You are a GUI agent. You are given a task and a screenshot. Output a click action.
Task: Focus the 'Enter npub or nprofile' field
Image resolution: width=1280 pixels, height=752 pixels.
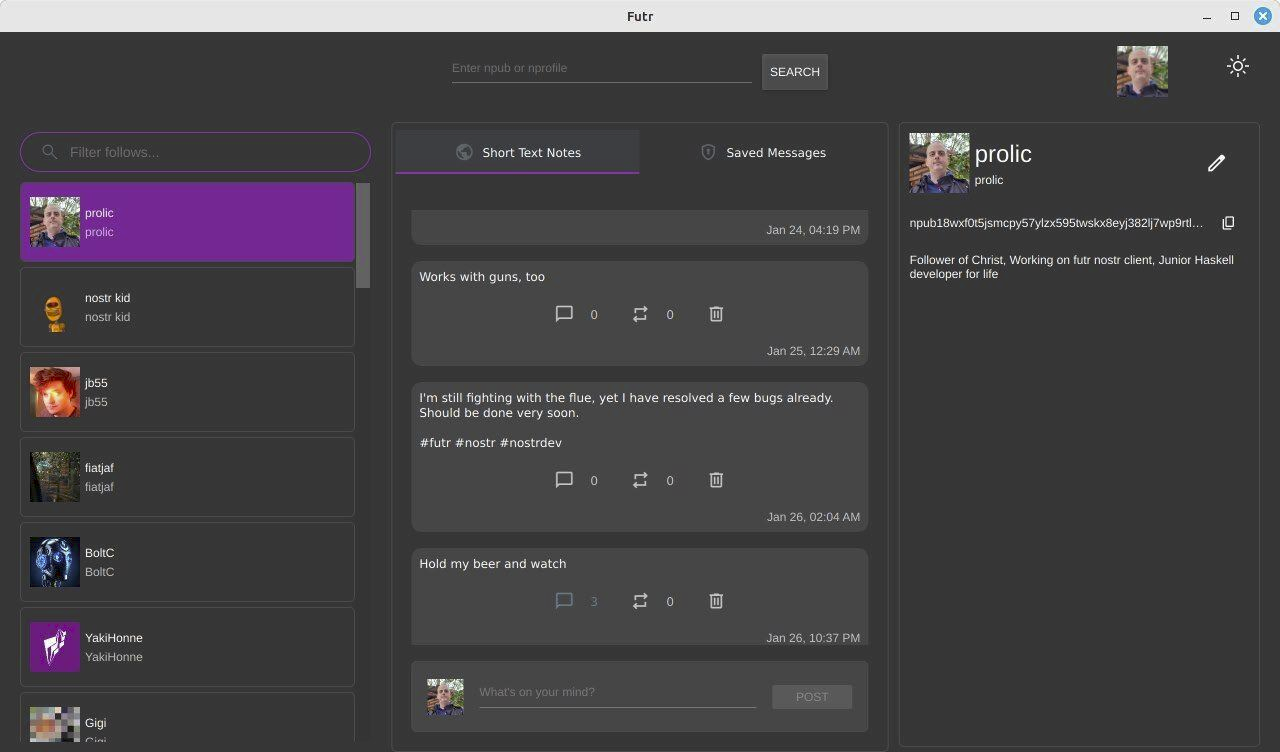pos(601,69)
